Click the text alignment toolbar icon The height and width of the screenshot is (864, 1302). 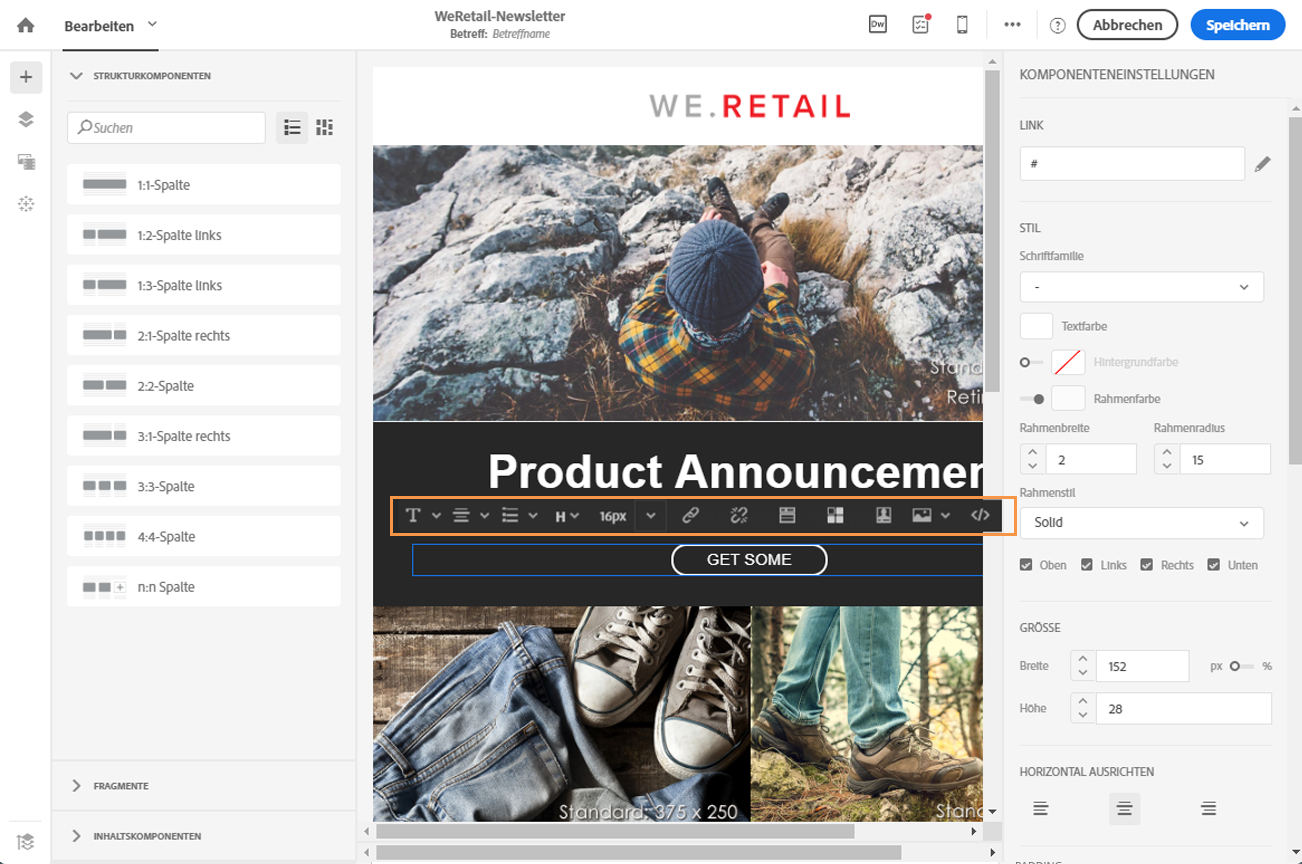[x=461, y=515]
